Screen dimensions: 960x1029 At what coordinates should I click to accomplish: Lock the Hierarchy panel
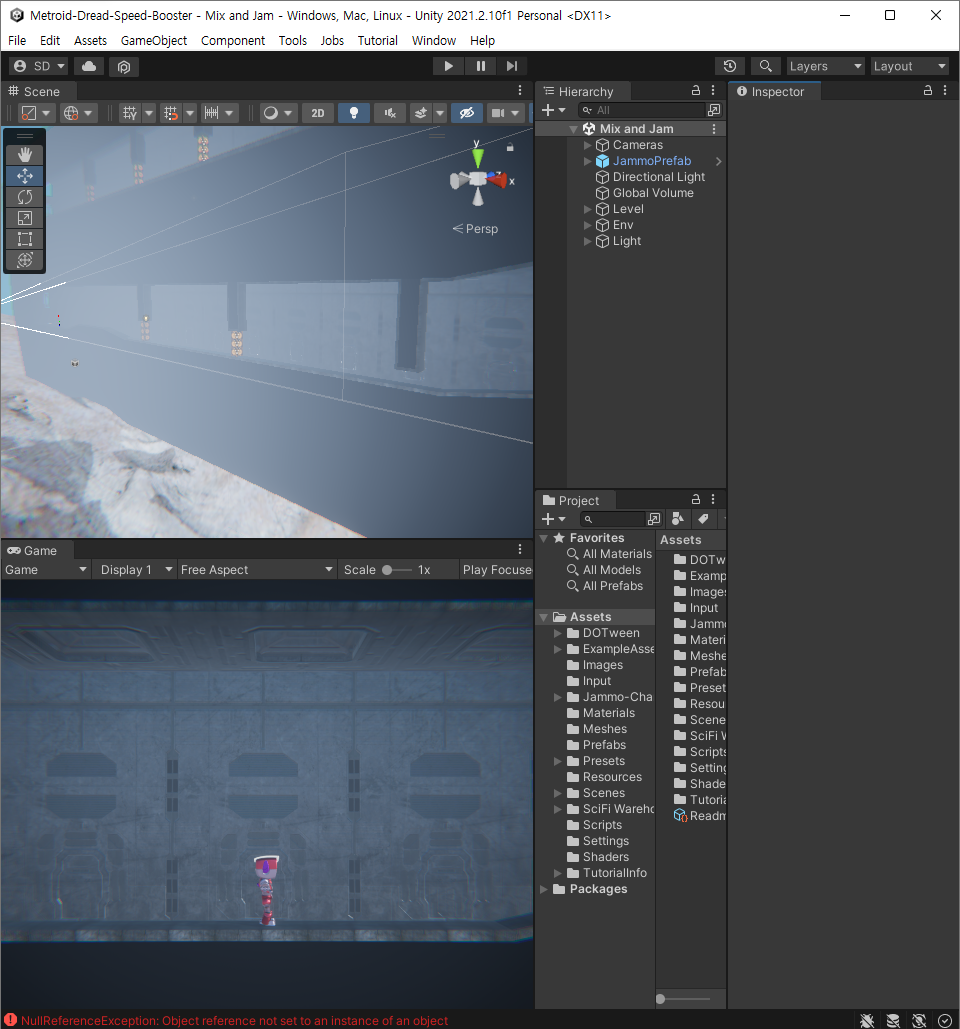point(696,91)
